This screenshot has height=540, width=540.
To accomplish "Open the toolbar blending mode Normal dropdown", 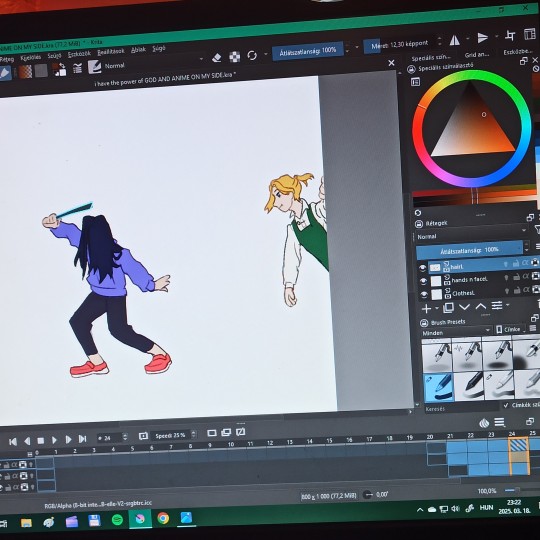I will [153, 62].
